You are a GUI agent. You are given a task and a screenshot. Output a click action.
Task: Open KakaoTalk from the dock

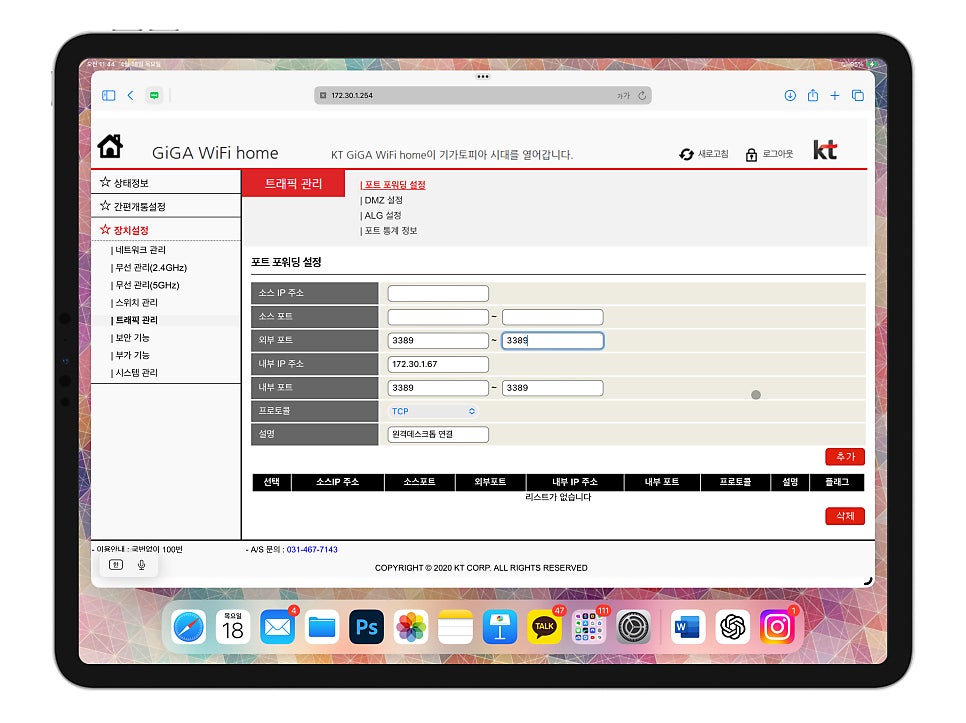[545, 628]
